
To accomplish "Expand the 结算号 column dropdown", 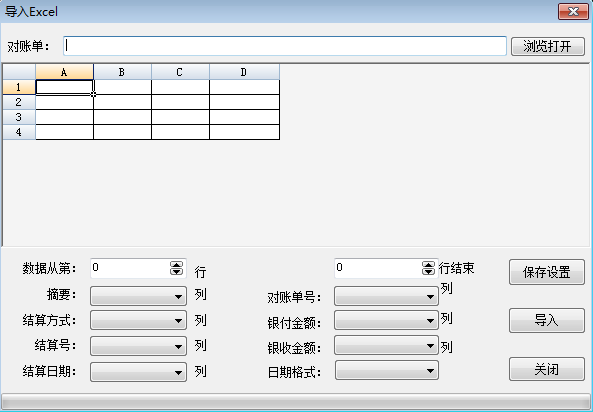I will [138, 346].
